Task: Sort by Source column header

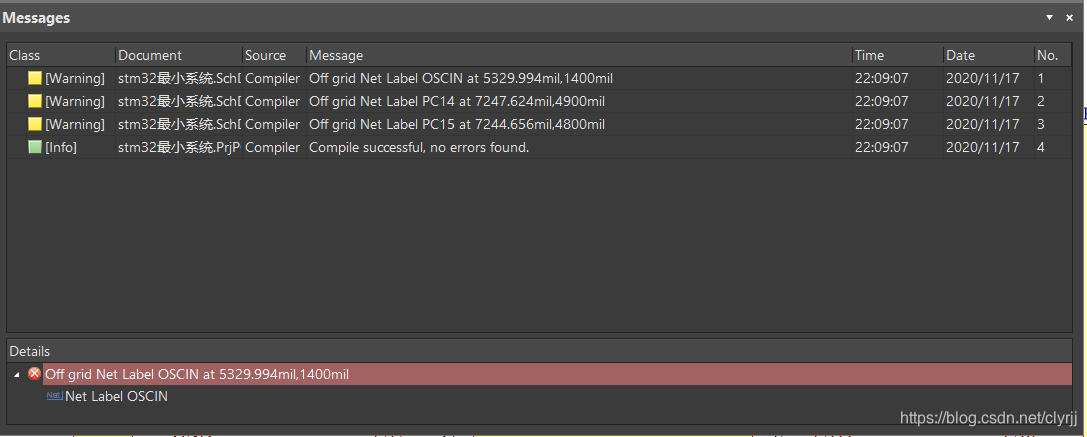Action: (x=272, y=55)
